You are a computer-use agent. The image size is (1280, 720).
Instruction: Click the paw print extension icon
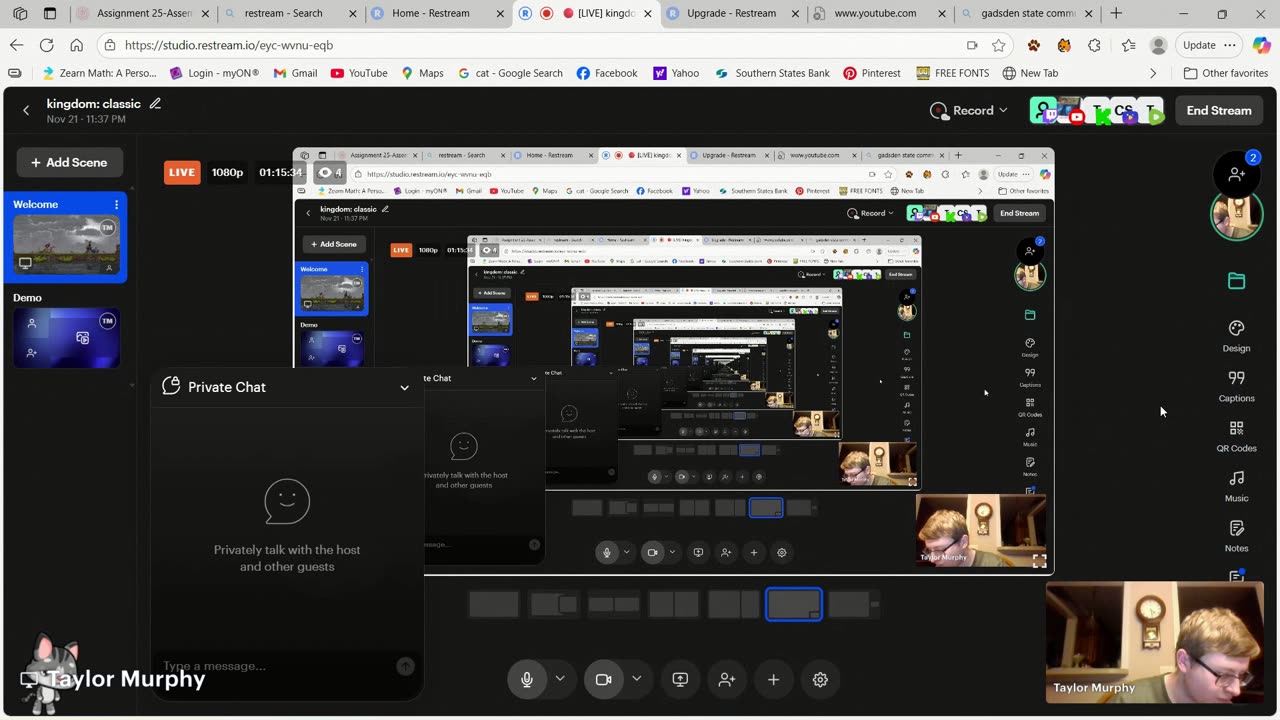click(x=1034, y=45)
